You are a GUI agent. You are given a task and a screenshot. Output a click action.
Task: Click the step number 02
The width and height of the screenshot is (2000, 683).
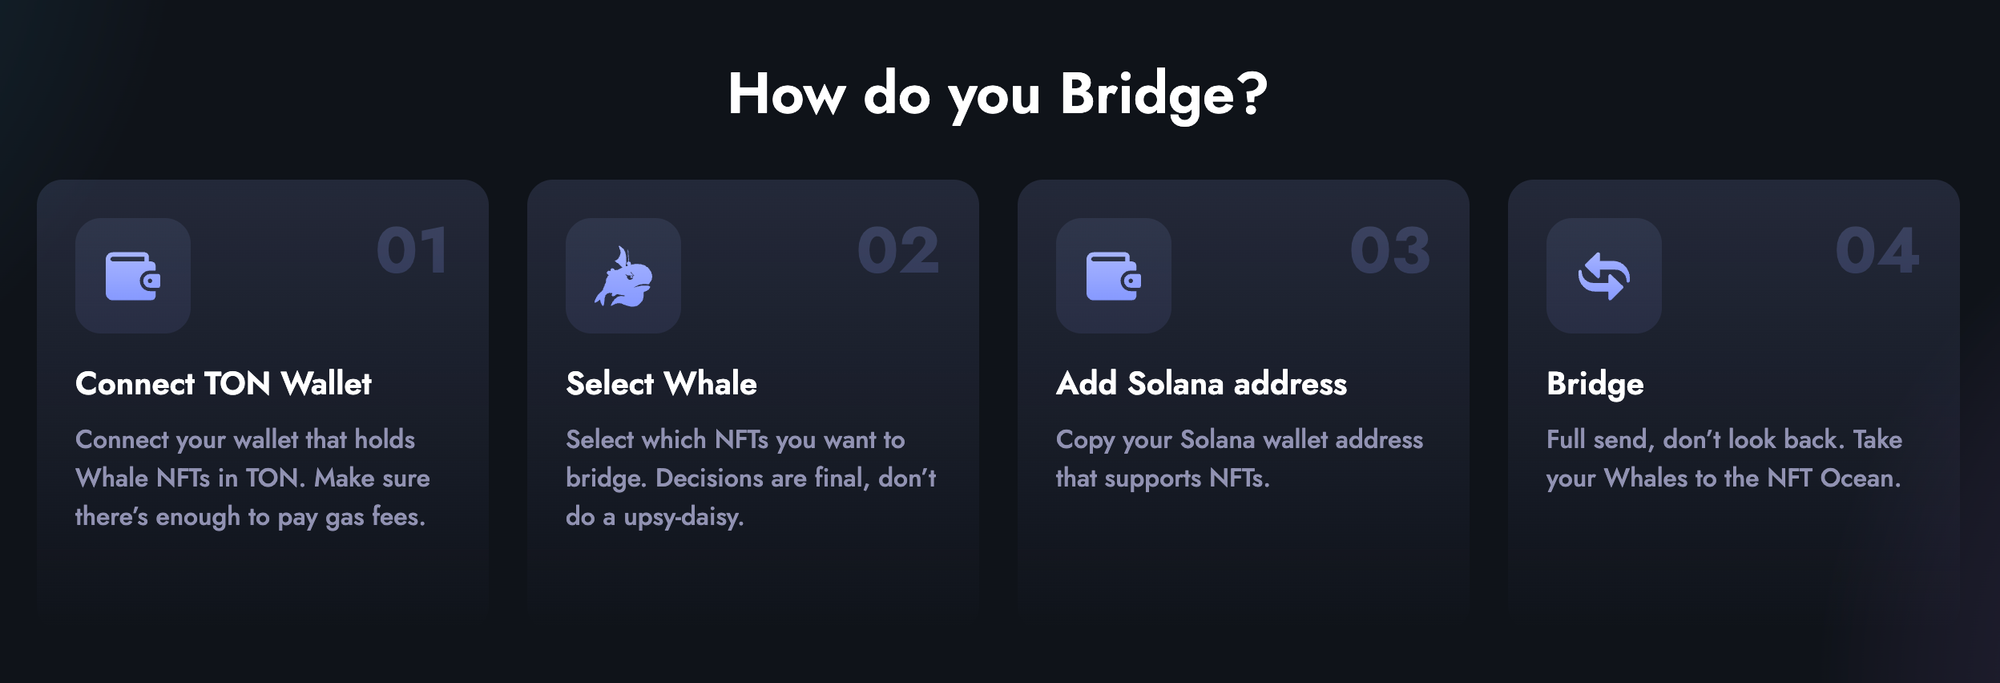[898, 250]
